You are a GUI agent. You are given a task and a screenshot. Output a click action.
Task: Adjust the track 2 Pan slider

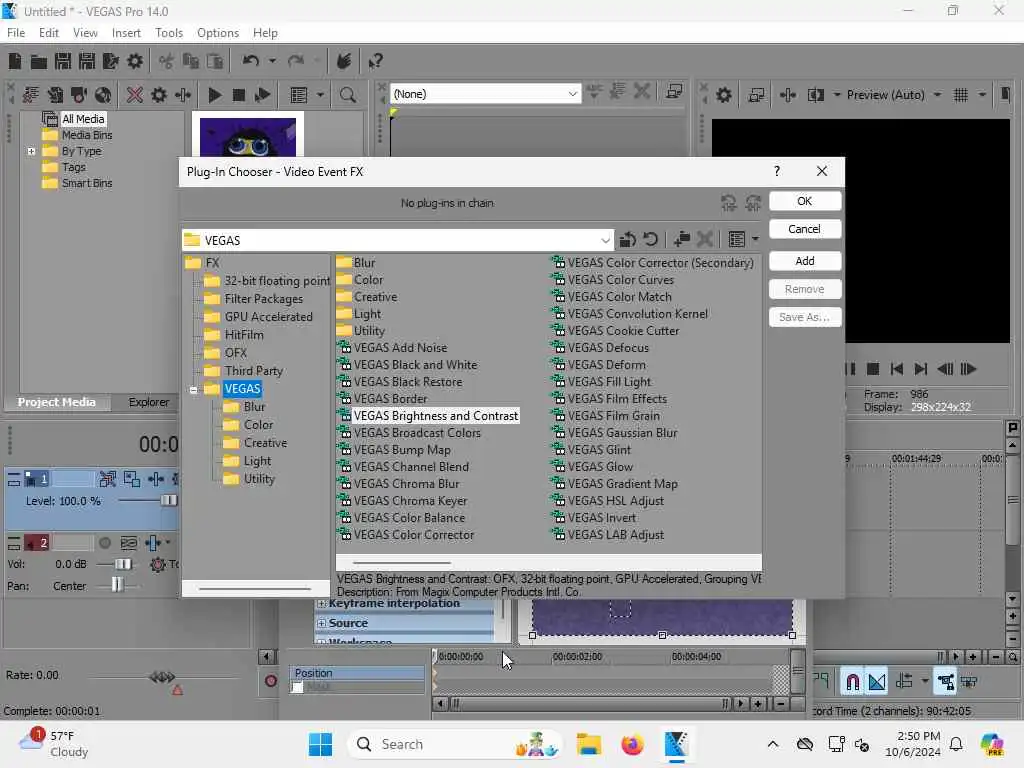click(116, 584)
